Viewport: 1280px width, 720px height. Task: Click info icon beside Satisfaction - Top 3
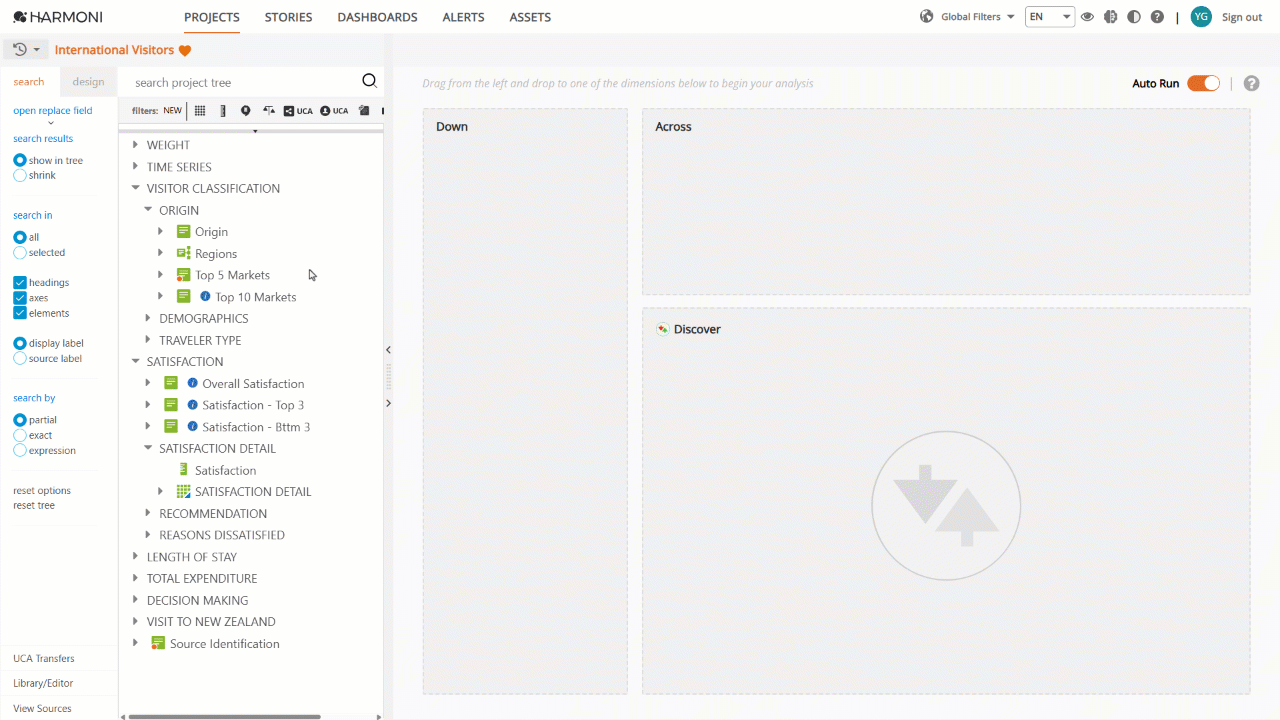click(193, 405)
